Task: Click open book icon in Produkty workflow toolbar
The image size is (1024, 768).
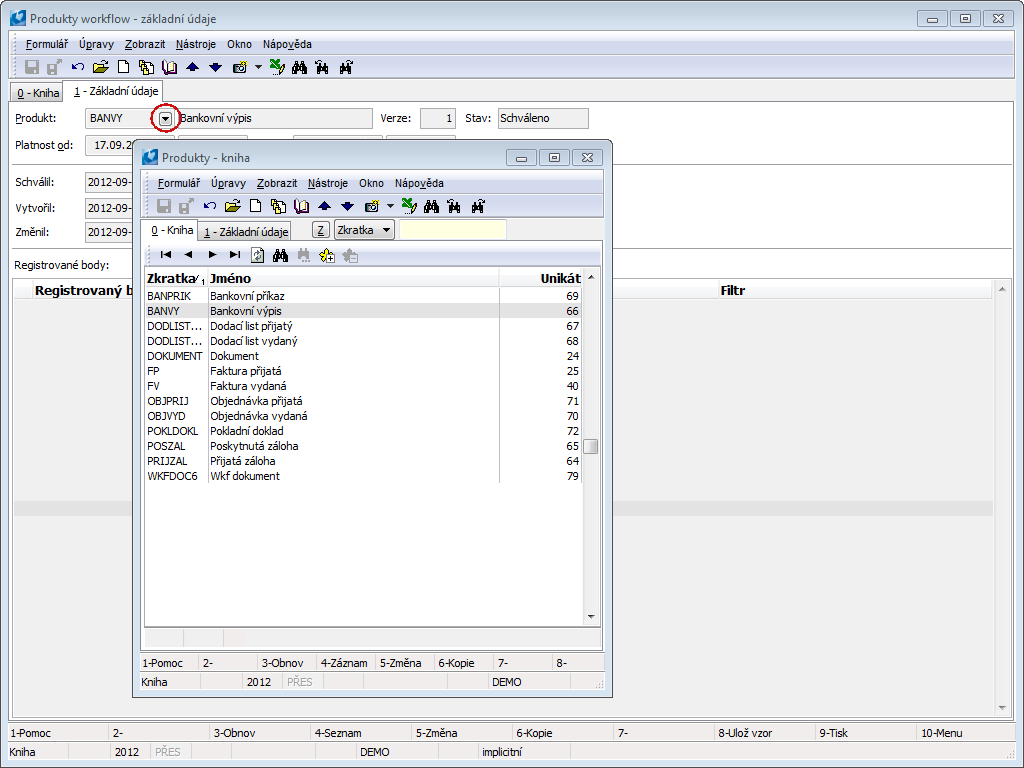Action: tap(169, 67)
